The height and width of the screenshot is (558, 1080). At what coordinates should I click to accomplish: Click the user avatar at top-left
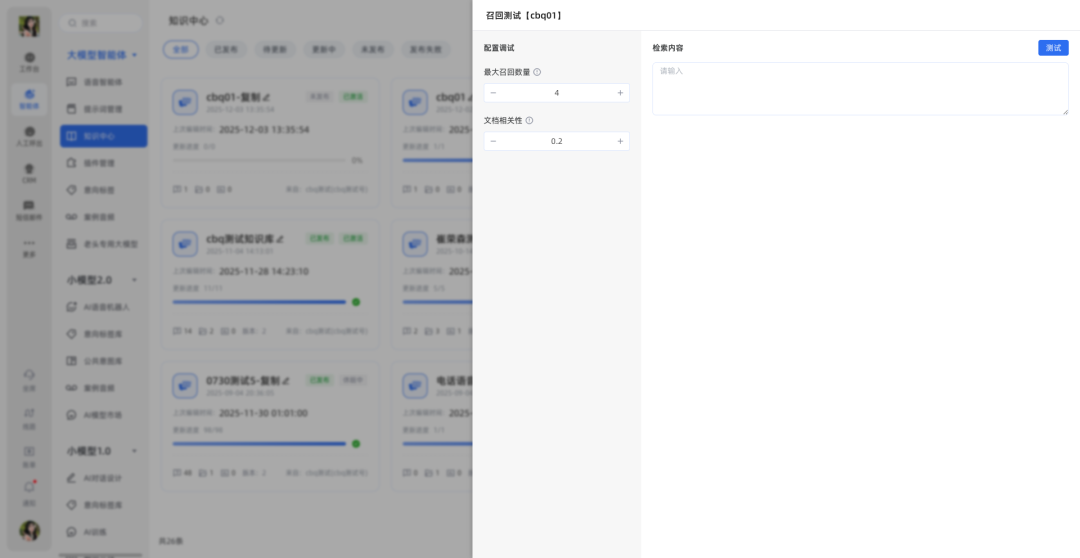29,26
